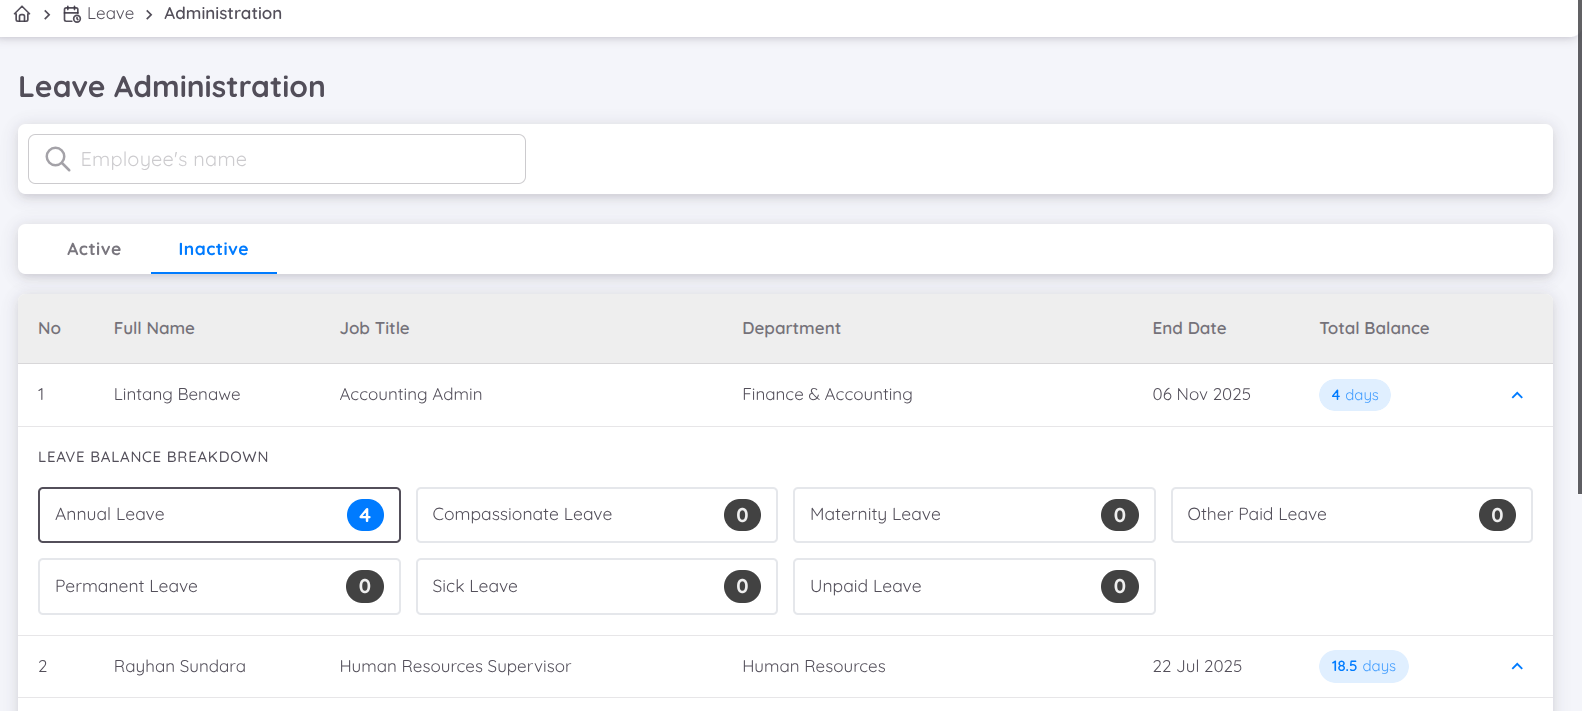The height and width of the screenshot is (711, 1582).
Task: Focus the Employee's name search field
Action: [x=277, y=159]
